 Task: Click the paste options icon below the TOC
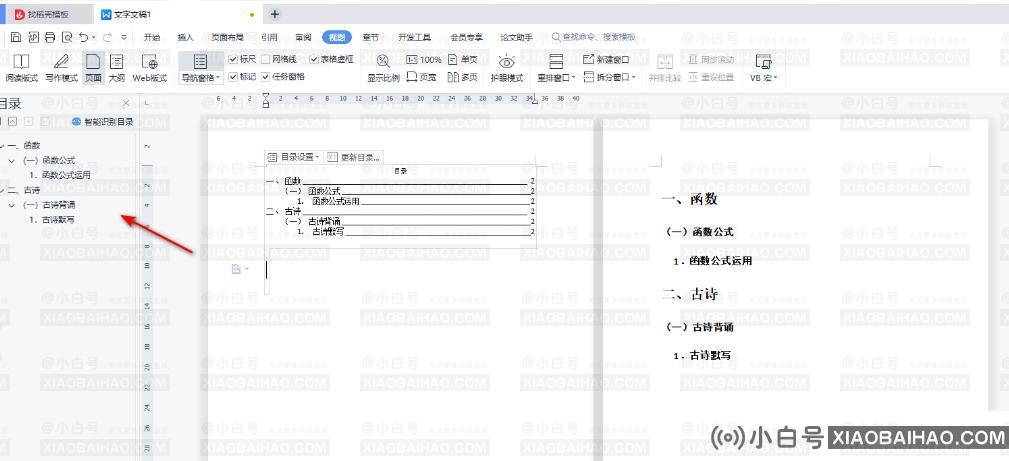236,269
